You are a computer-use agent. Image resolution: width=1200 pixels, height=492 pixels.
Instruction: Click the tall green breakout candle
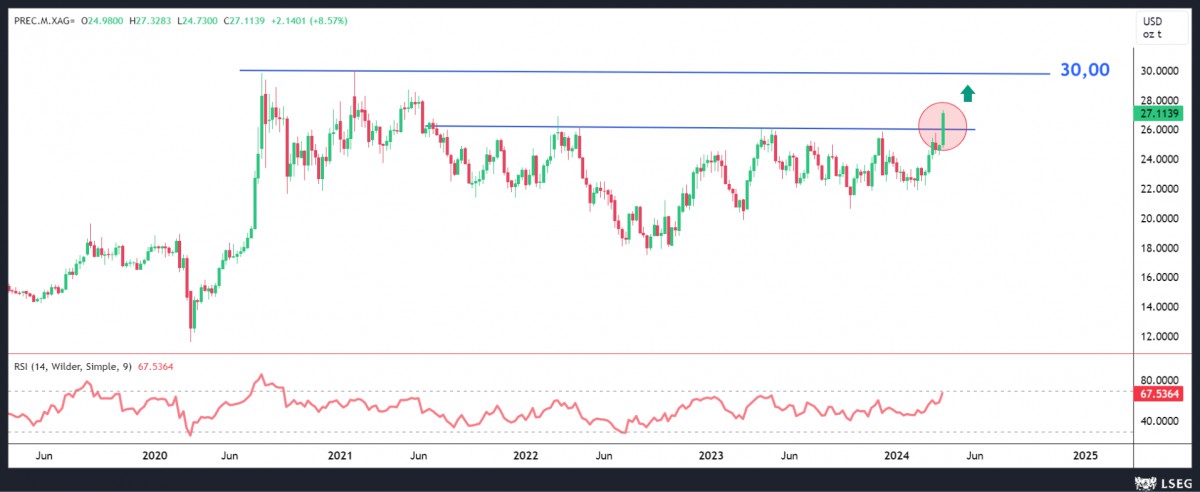(x=944, y=128)
